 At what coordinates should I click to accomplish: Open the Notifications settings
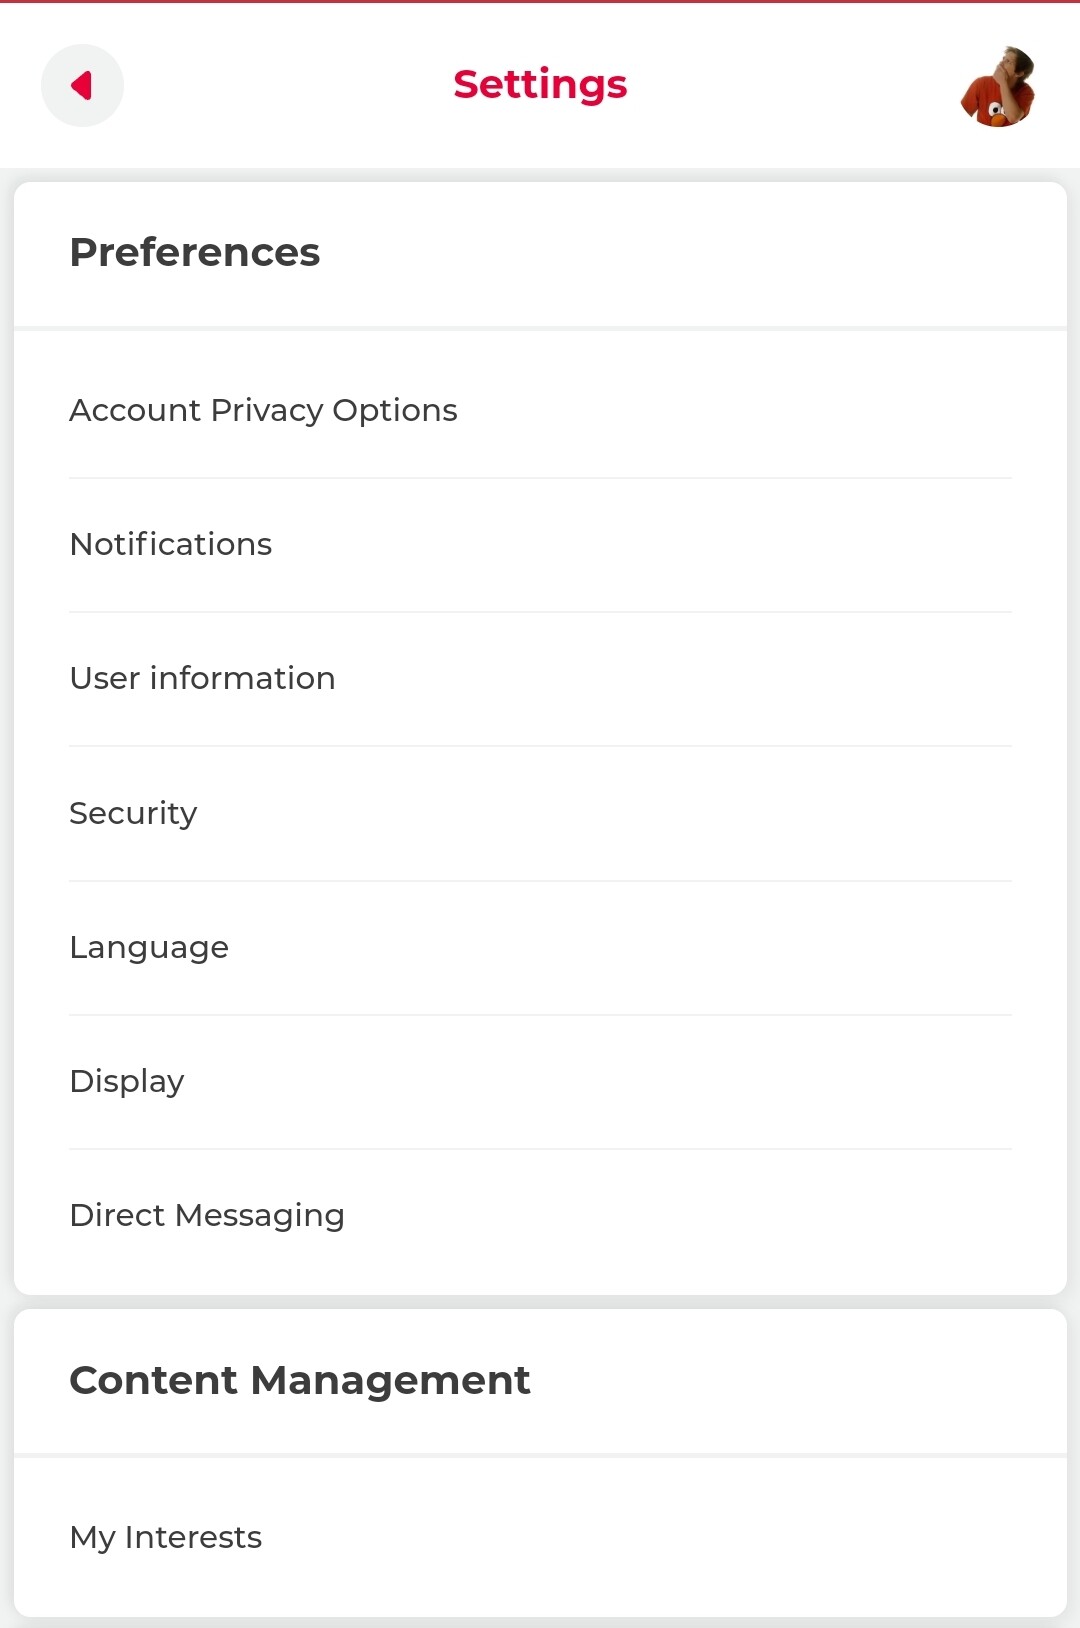point(171,544)
